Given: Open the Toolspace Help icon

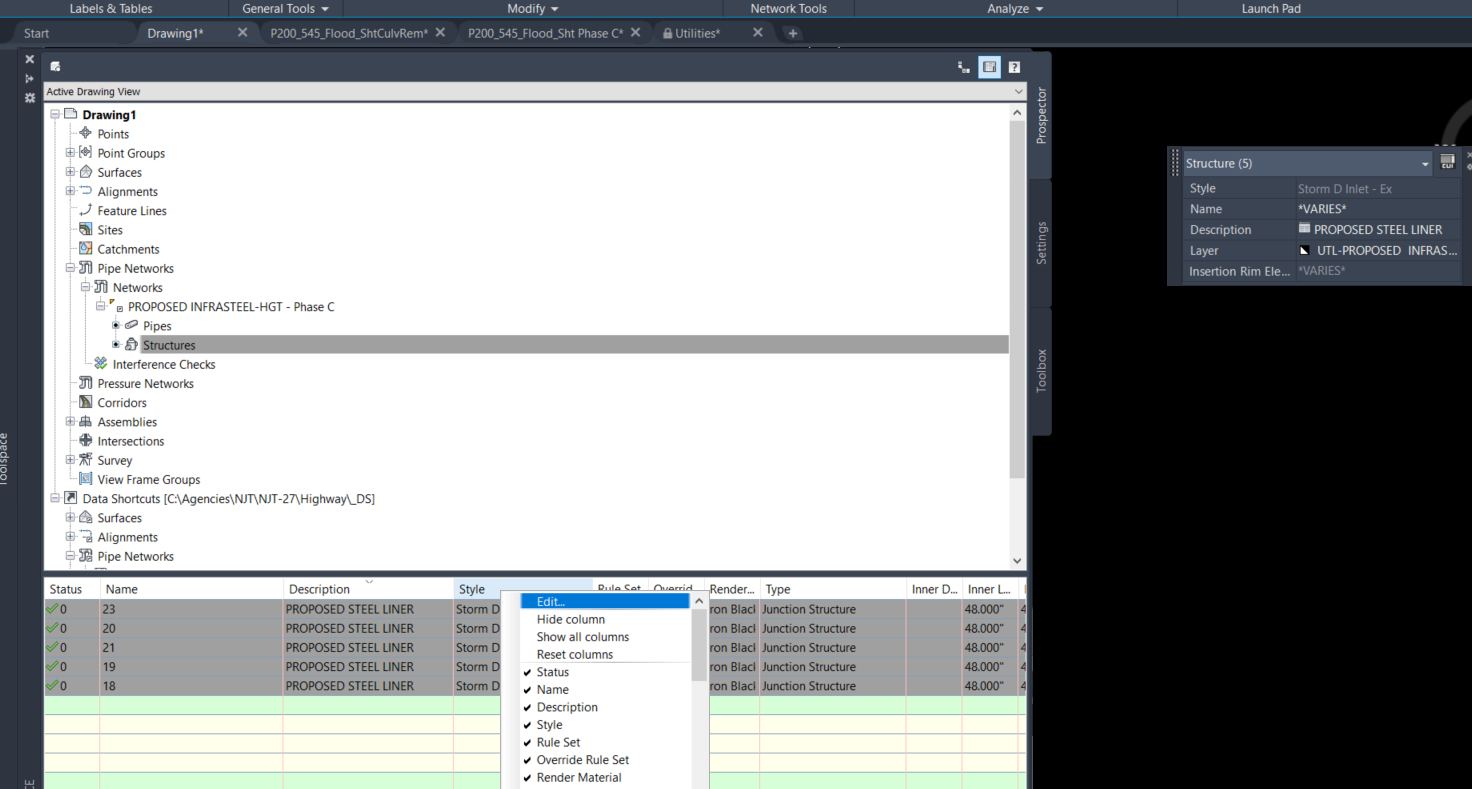Looking at the screenshot, I should coord(1014,67).
